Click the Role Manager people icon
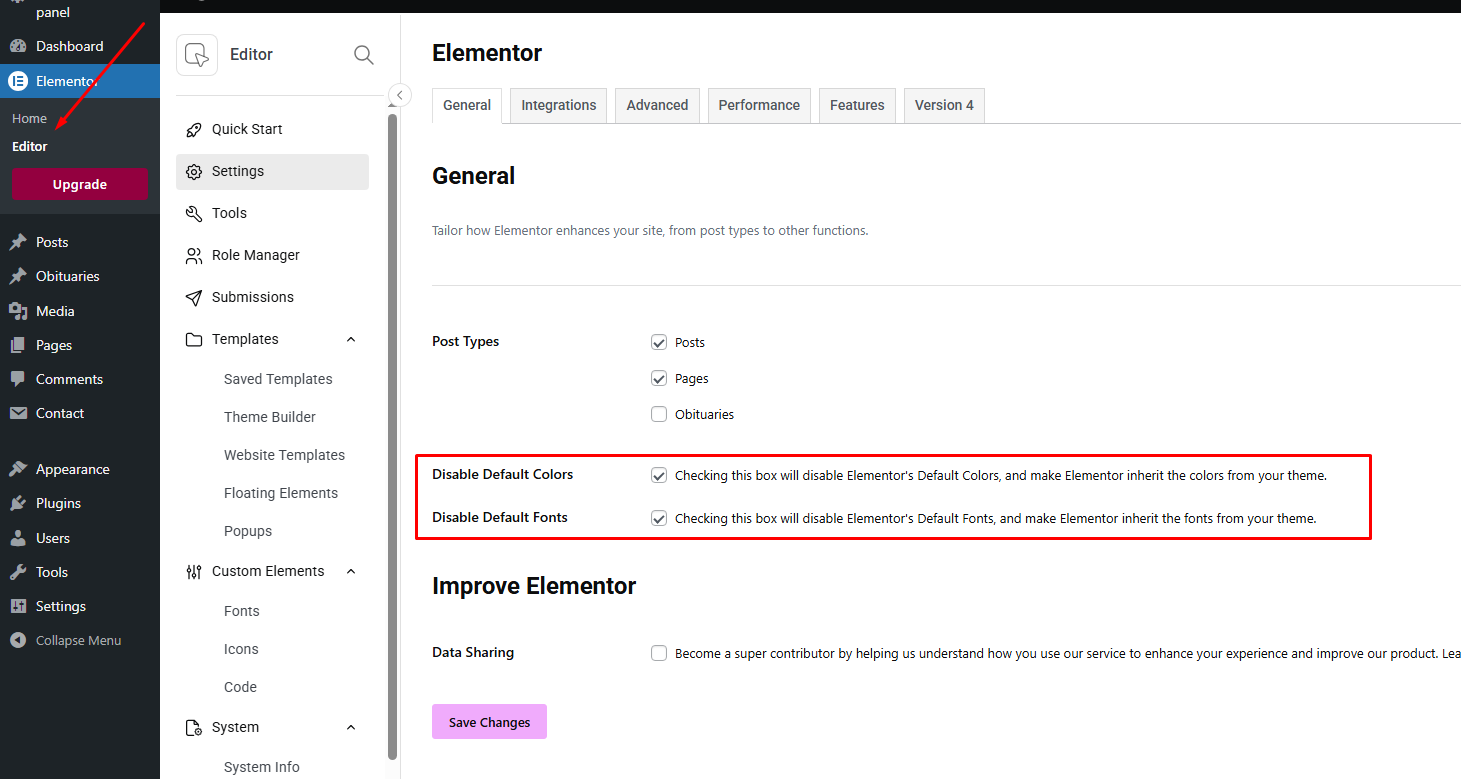The width and height of the screenshot is (1461, 779). coord(194,255)
